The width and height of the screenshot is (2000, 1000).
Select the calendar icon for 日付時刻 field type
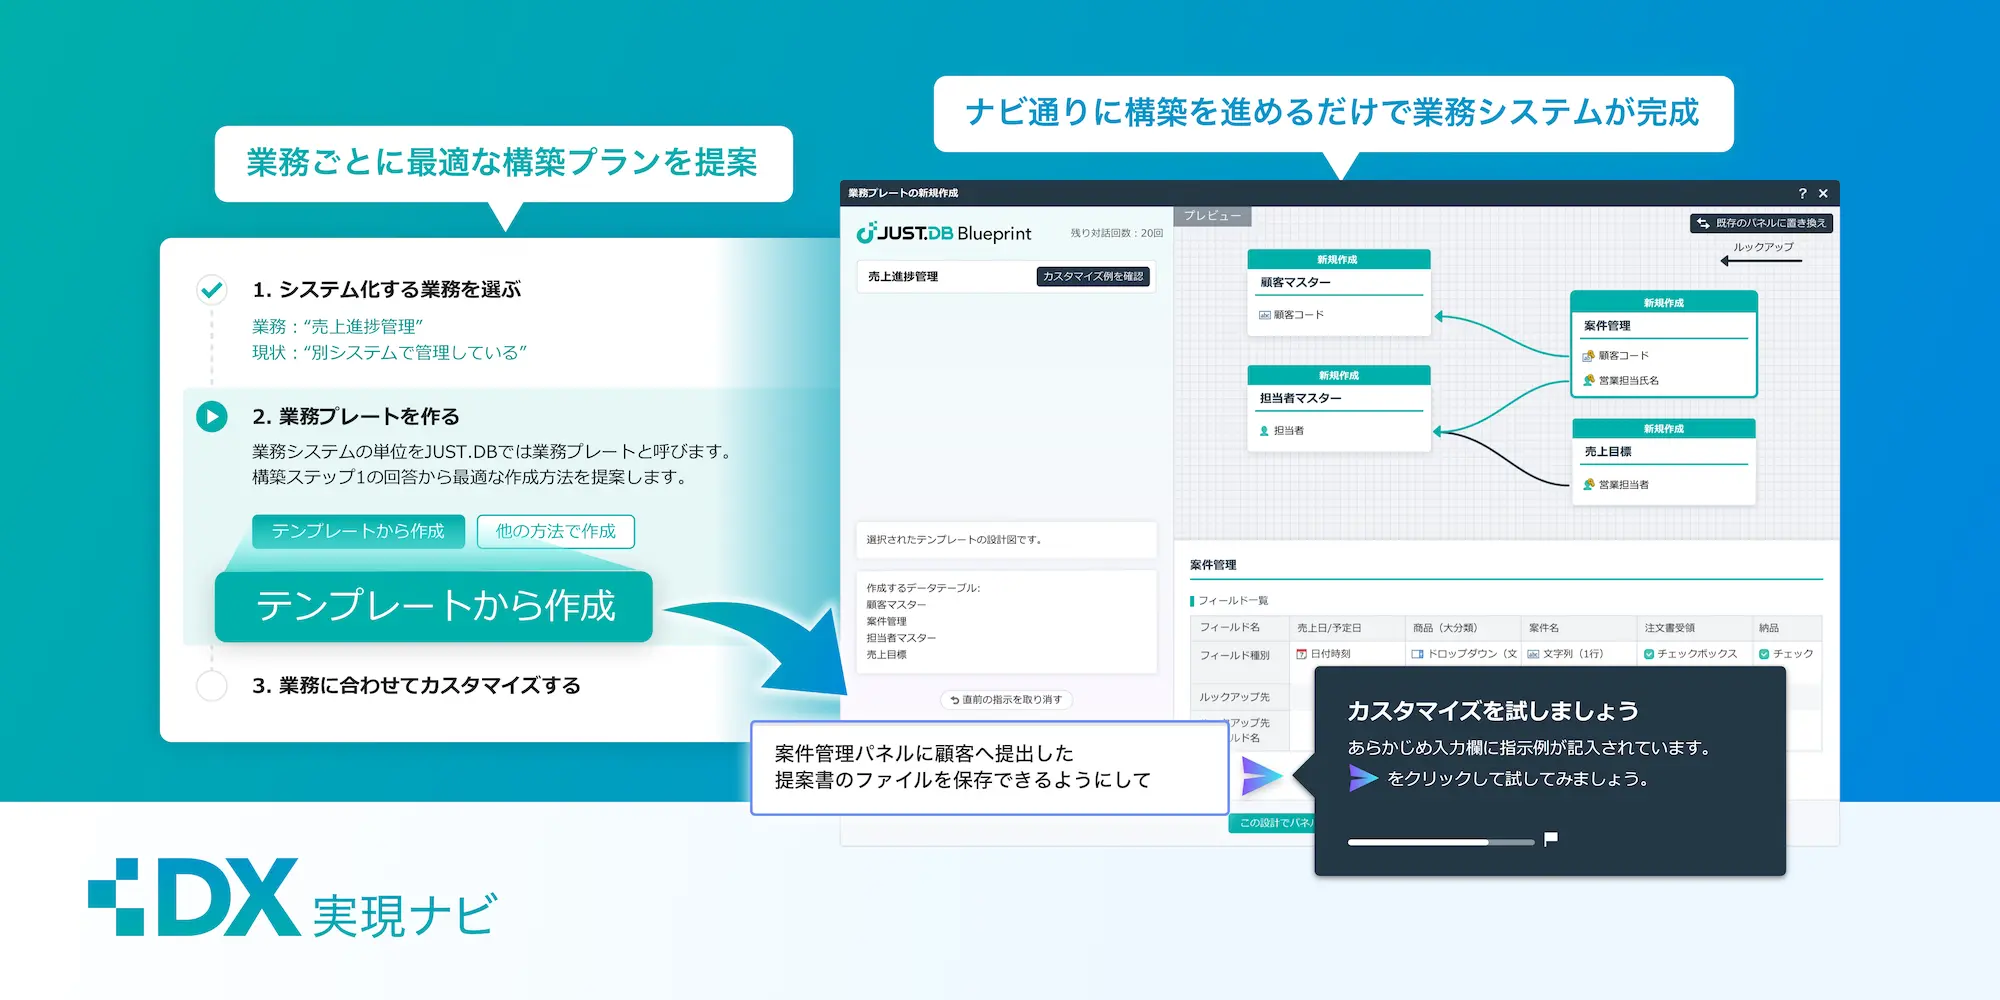click(1301, 652)
